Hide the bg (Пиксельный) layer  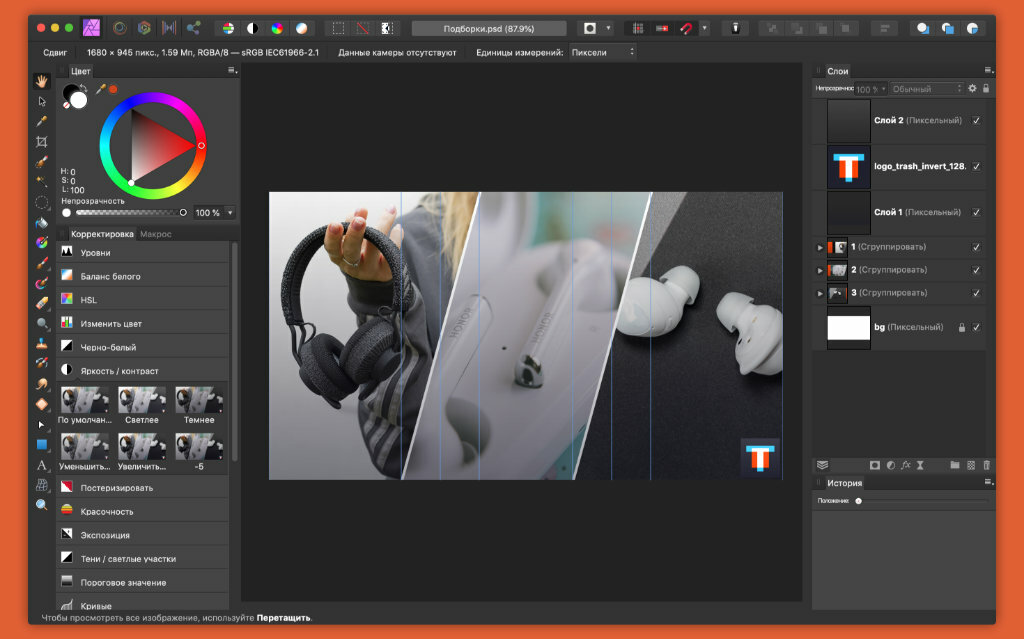click(x=976, y=327)
